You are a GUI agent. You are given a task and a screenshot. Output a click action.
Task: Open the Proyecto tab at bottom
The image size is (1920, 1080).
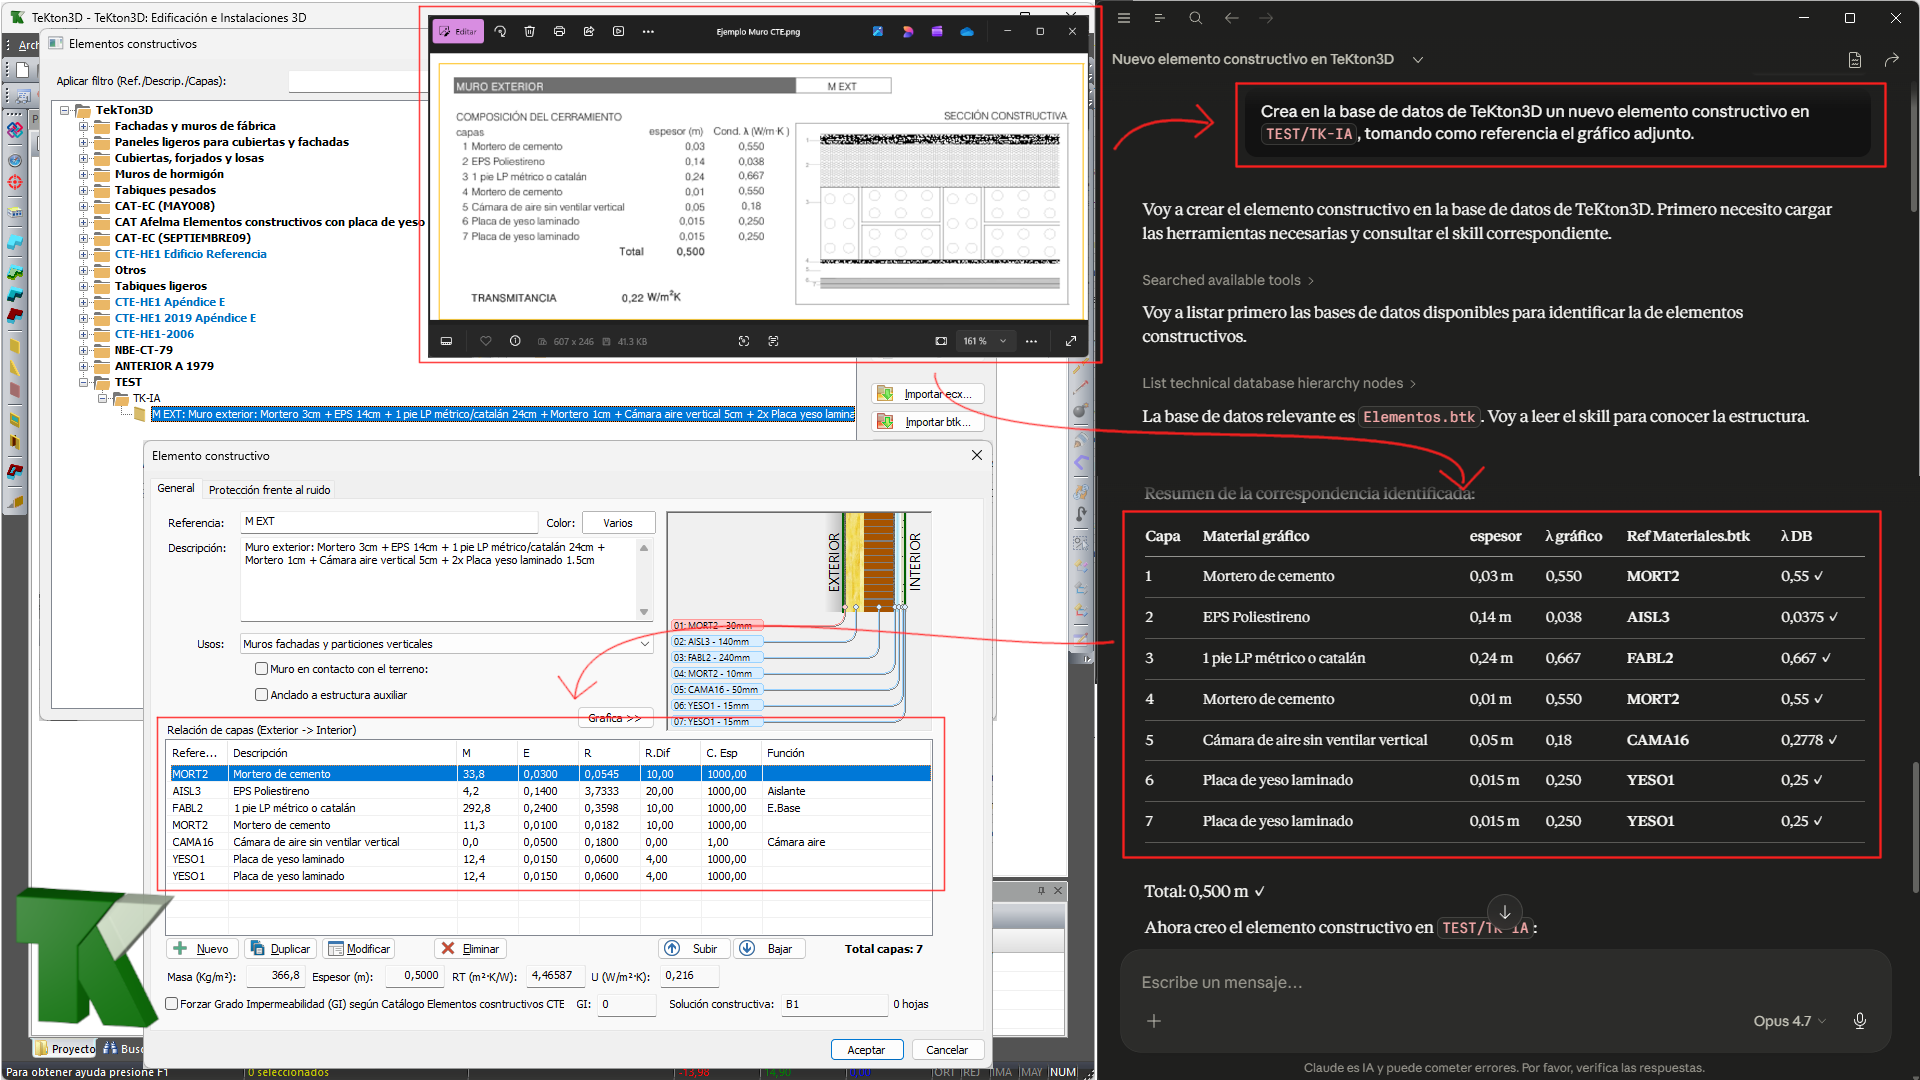tap(66, 1049)
